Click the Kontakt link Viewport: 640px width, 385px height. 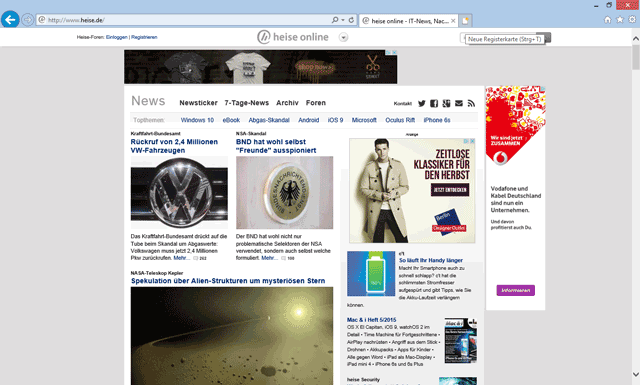pos(402,104)
